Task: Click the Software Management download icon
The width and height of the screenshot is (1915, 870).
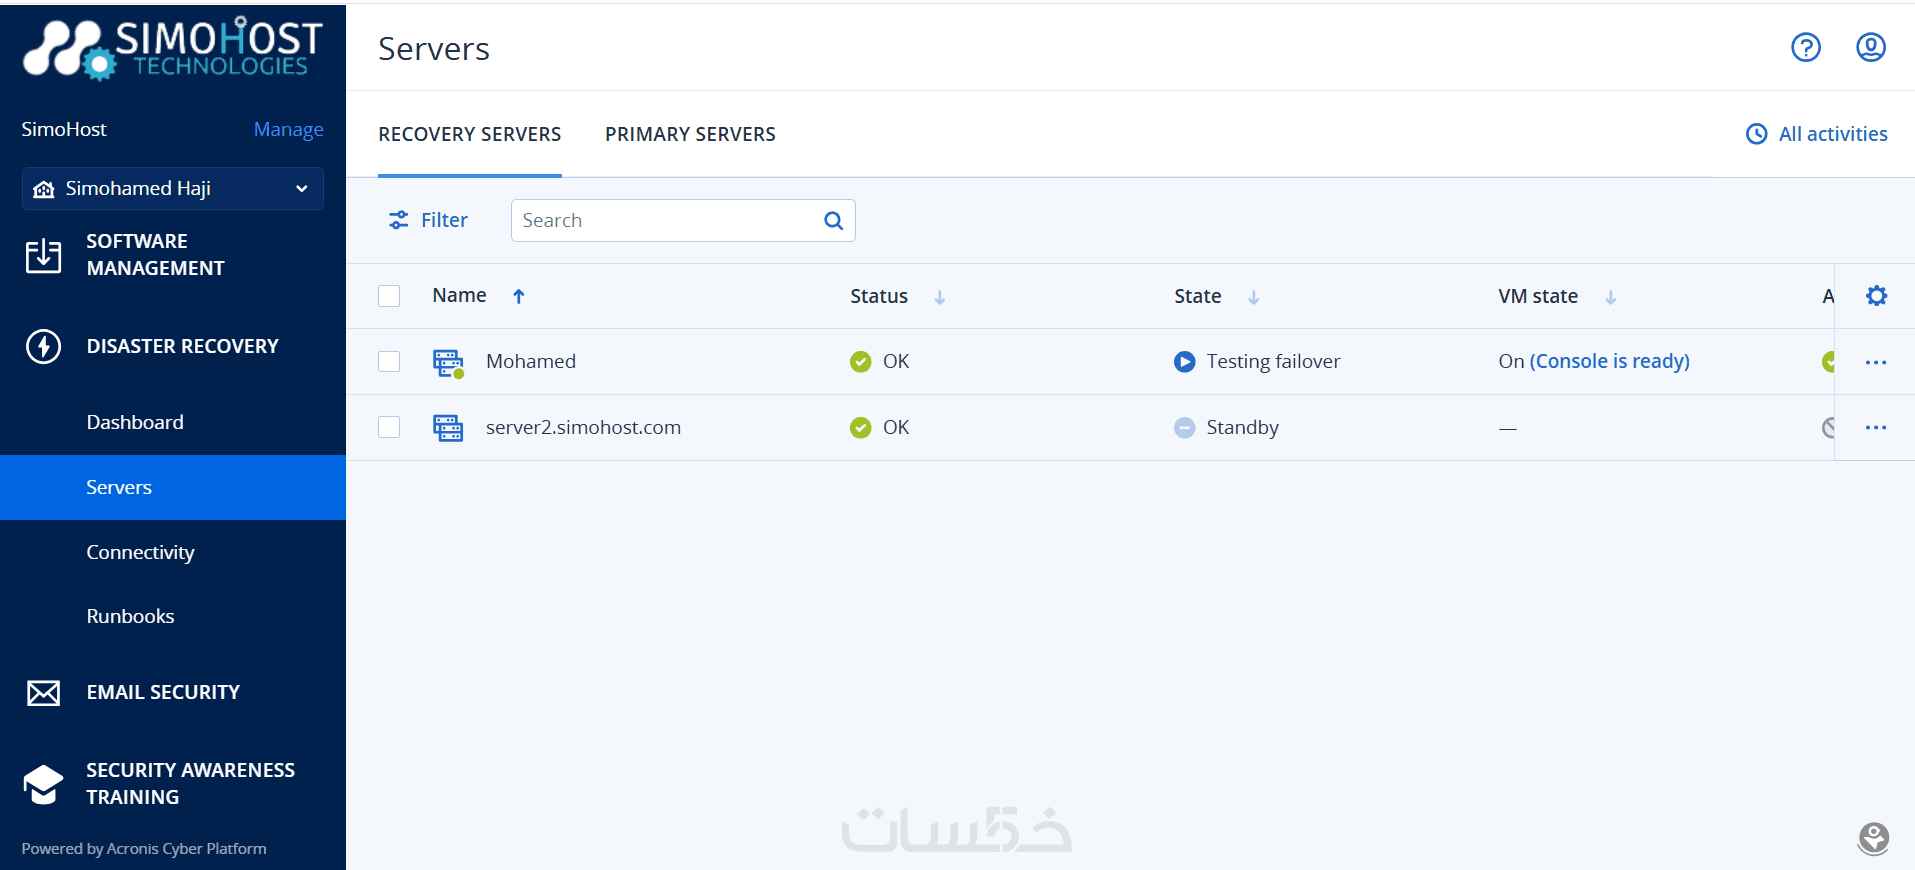Action: [x=43, y=255]
